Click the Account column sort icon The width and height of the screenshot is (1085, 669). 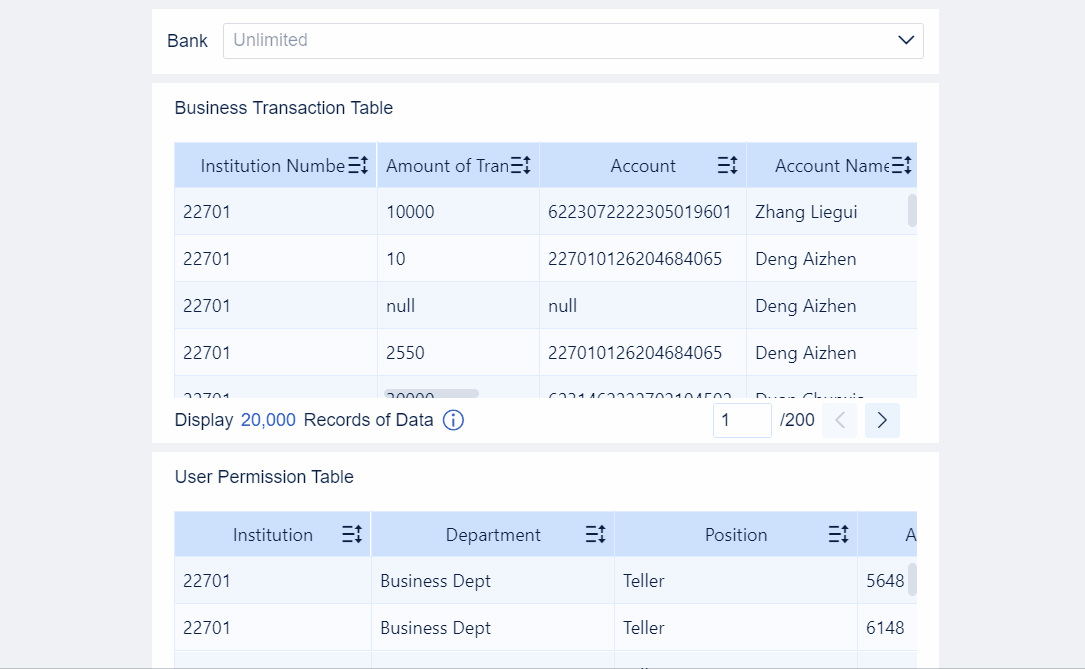click(x=727, y=166)
